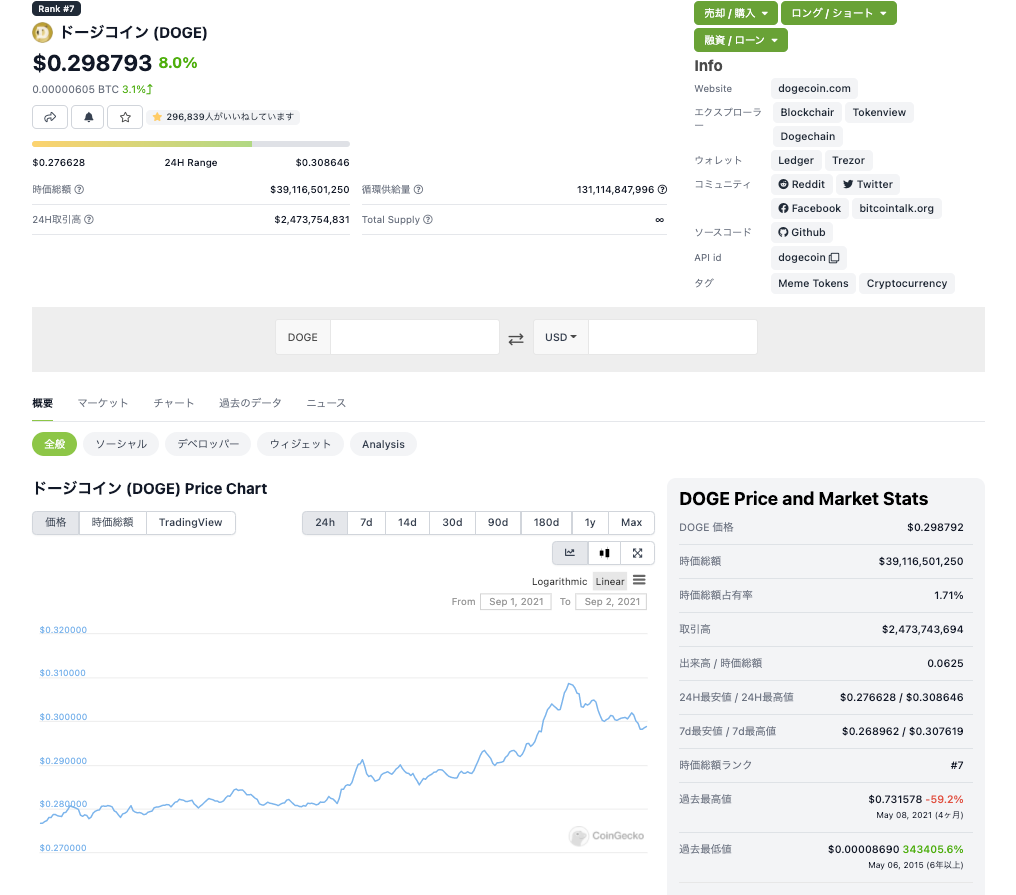This screenshot has height=895, width=1016.
Task: Click the bell price alert icon
Action: click(88, 117)
